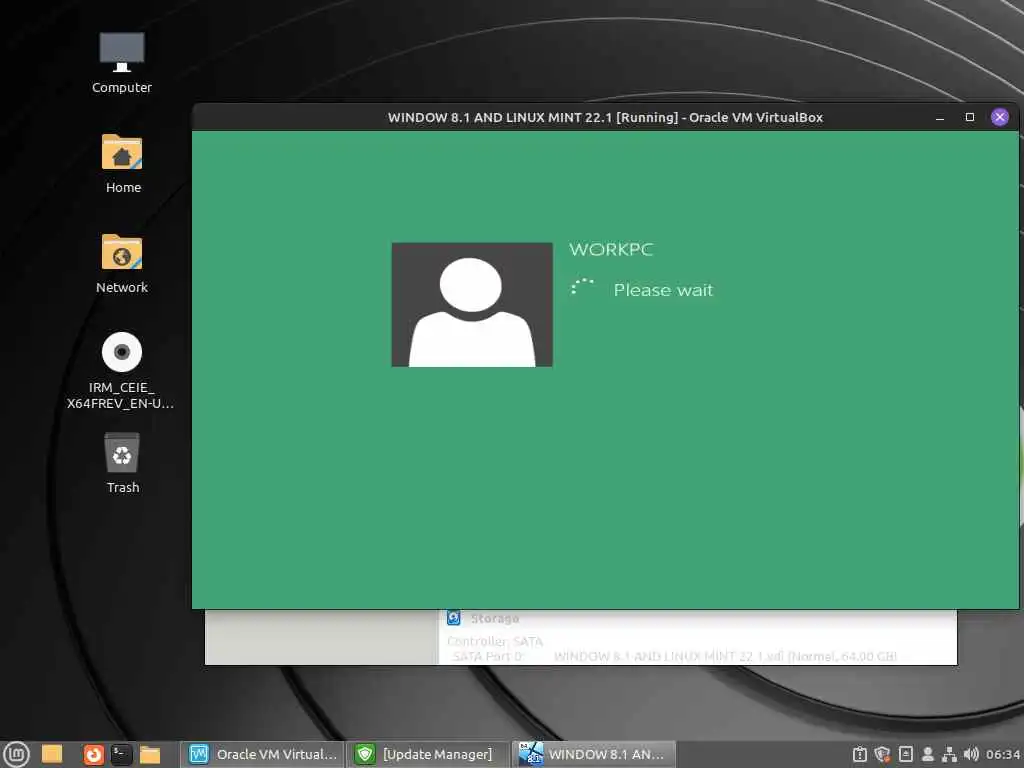Open the Home folder desktop icon
The height and width of the screenshot is (768, 1024).
(x=122, y=163)
